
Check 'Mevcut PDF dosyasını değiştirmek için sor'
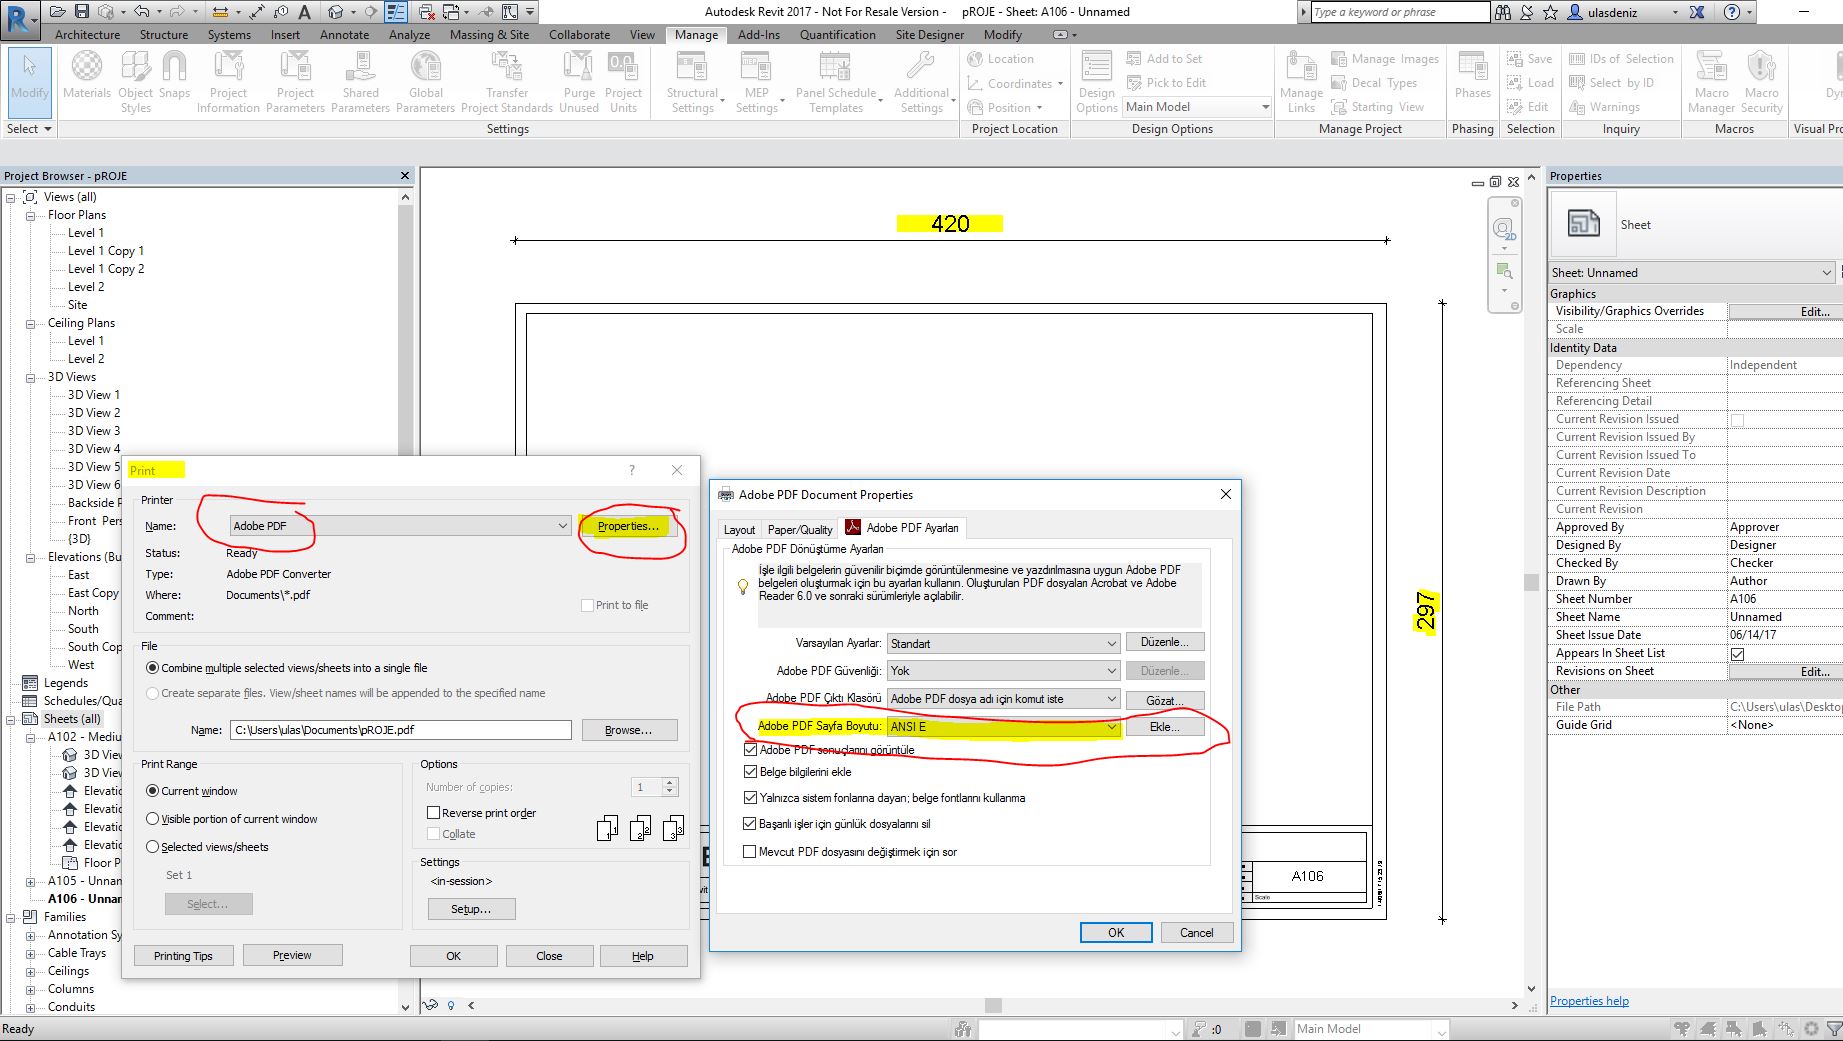pyautogui.click(x=750, y=852)
